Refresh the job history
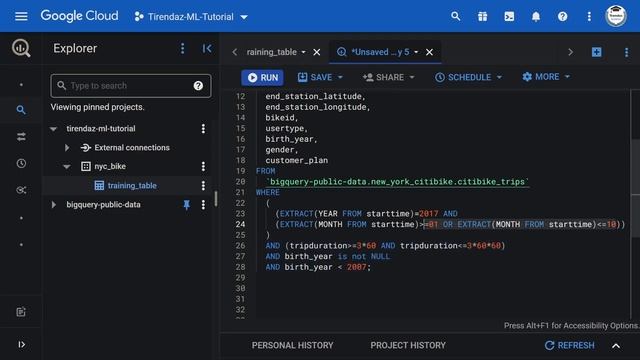Screen dimensions: 640x360 (x=569, y=345)
